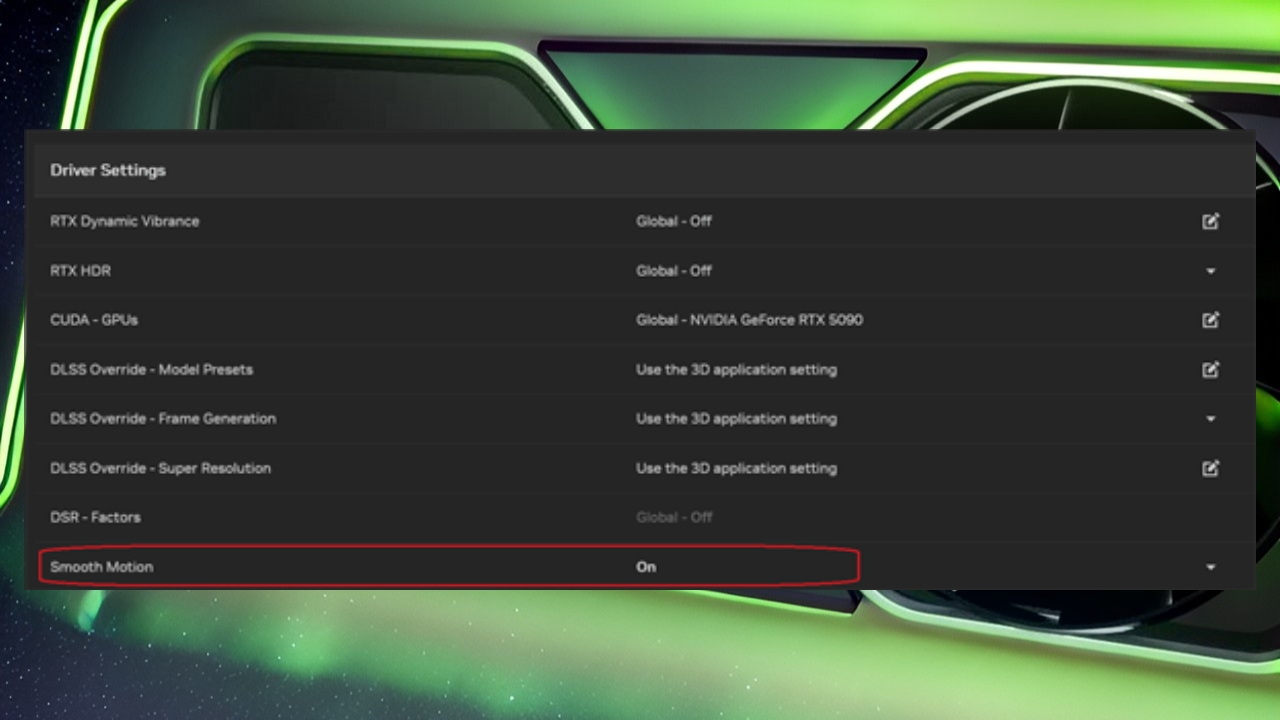Image resolution: width=1280 pixels, height=720 pixels.
Task: Select the Smooth Motion label
Action: point(102,566)
